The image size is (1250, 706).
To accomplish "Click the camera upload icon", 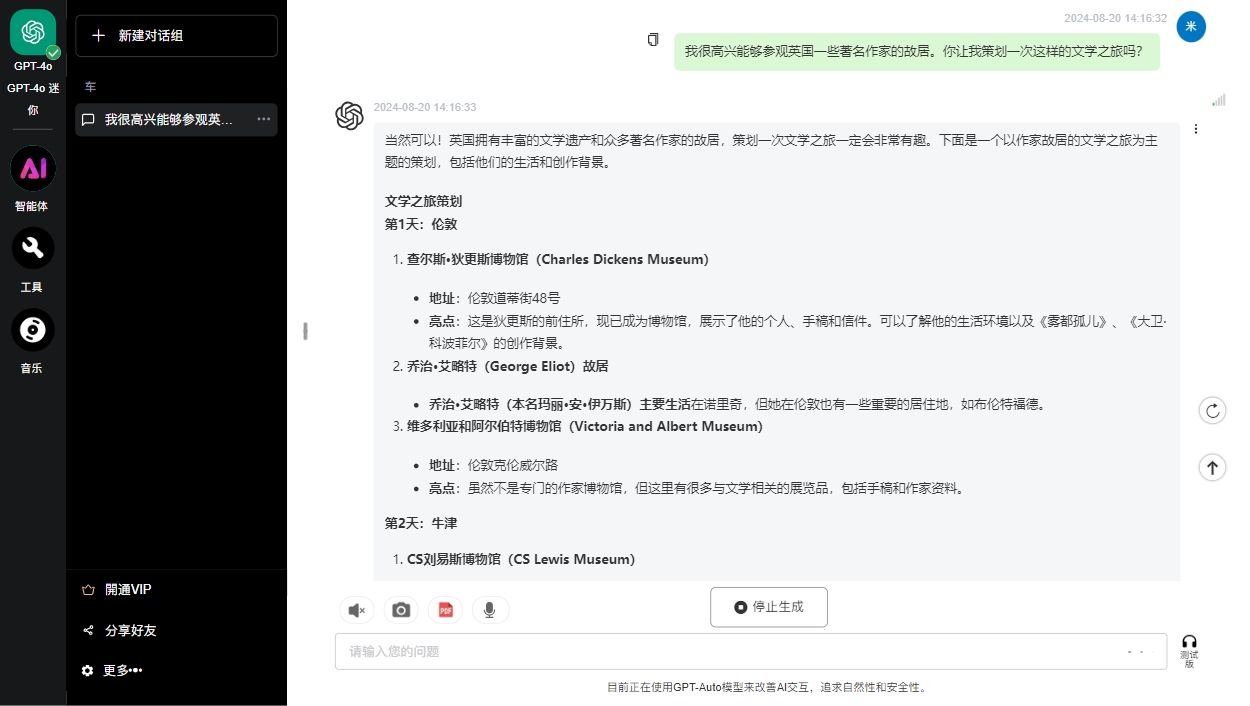I will (401, 610).
